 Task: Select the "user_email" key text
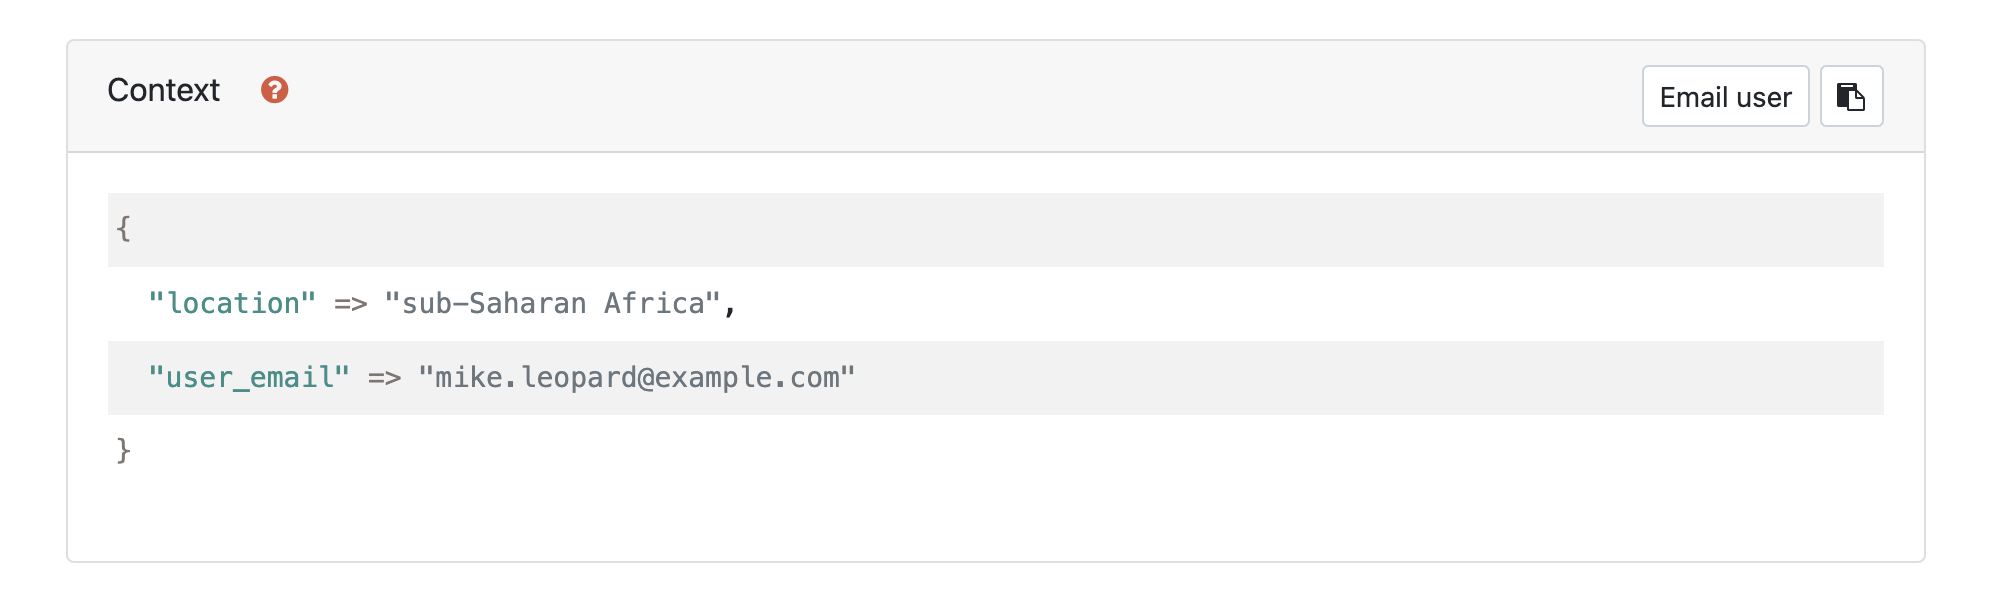[x=249, y=377]
